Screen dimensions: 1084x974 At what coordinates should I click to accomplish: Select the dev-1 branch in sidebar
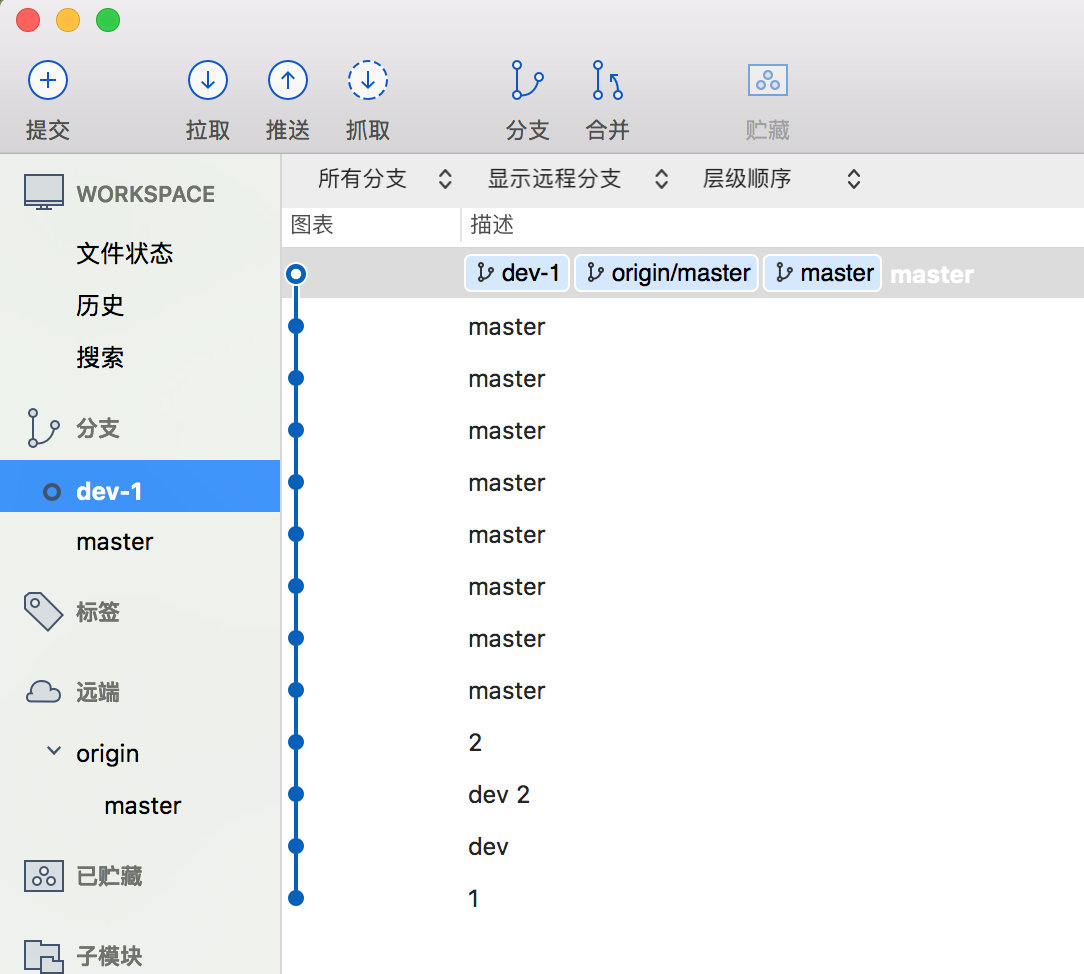109,491
